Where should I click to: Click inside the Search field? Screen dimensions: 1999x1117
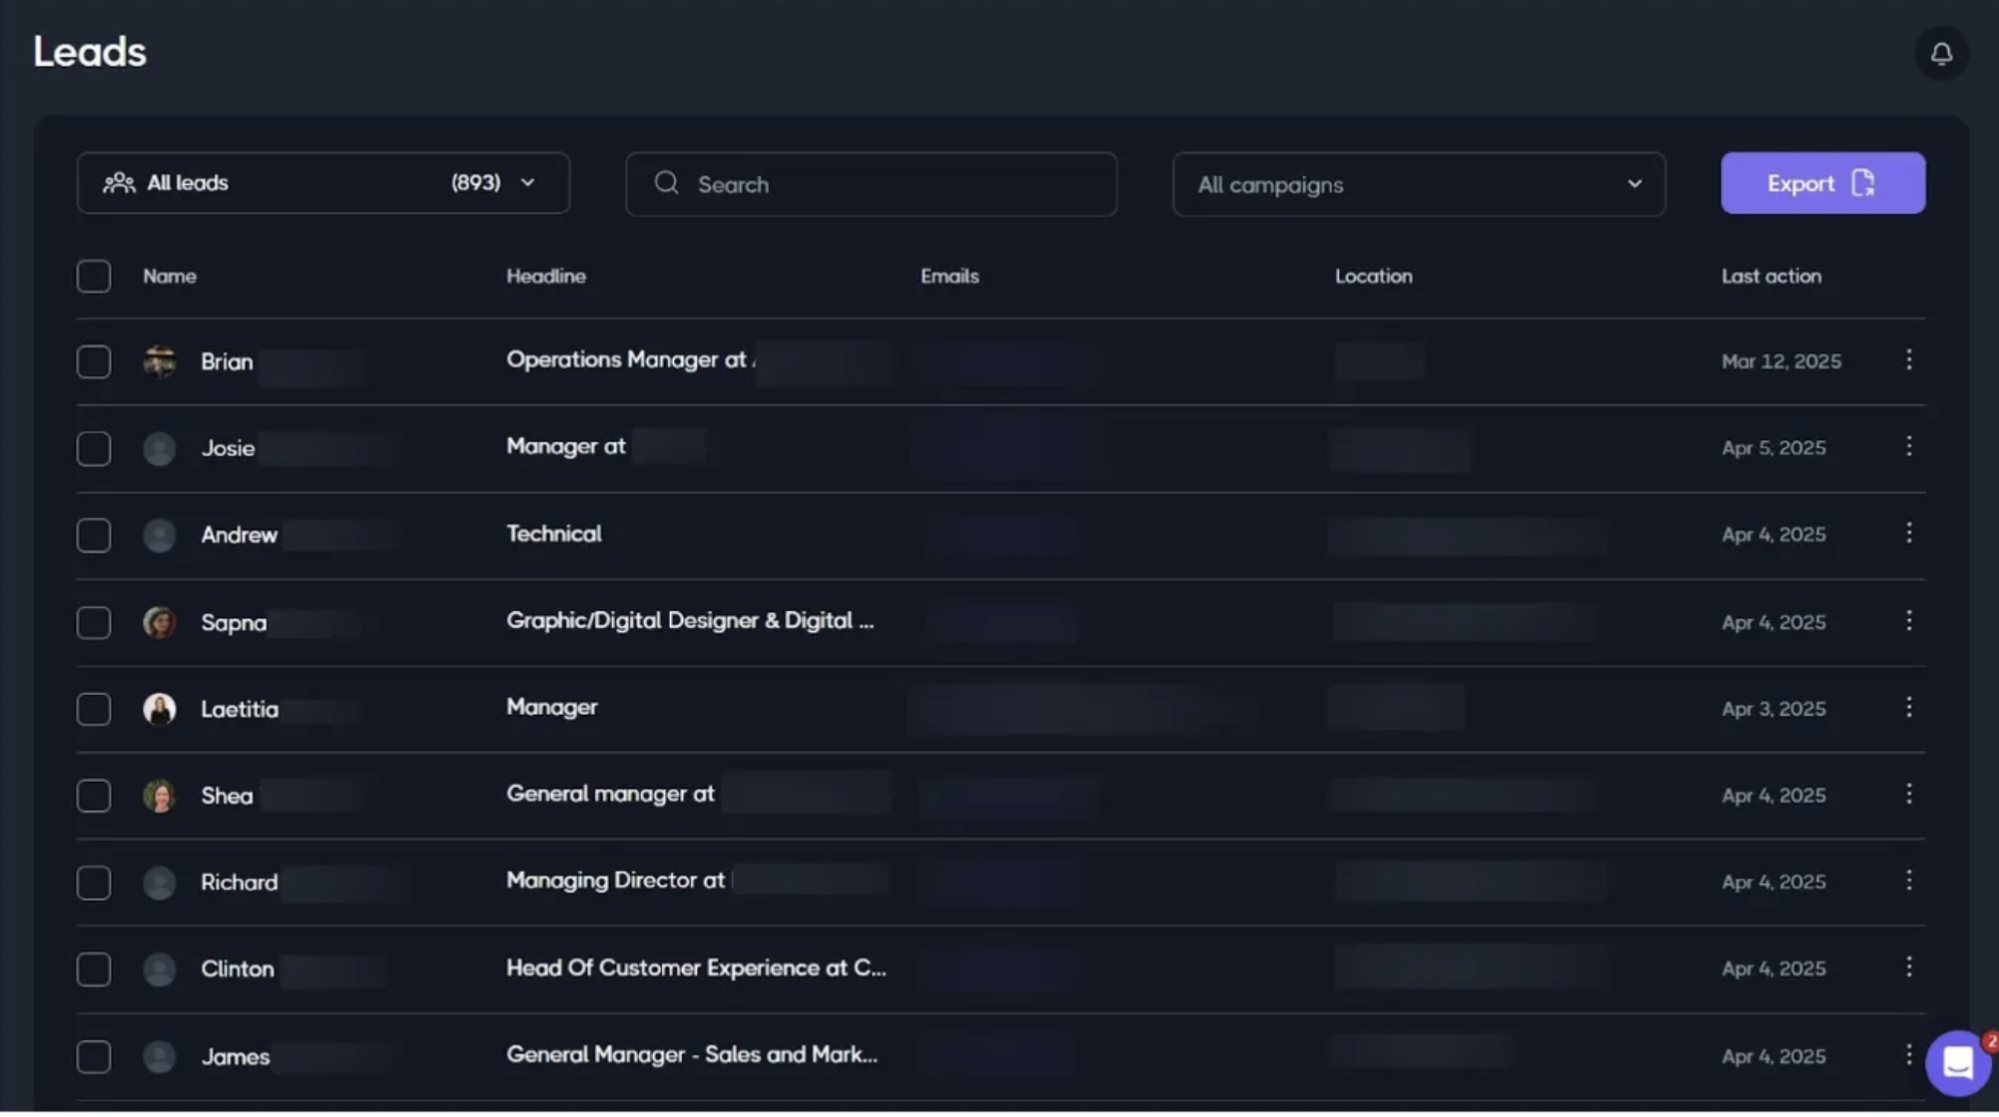[x=870, y=184]
